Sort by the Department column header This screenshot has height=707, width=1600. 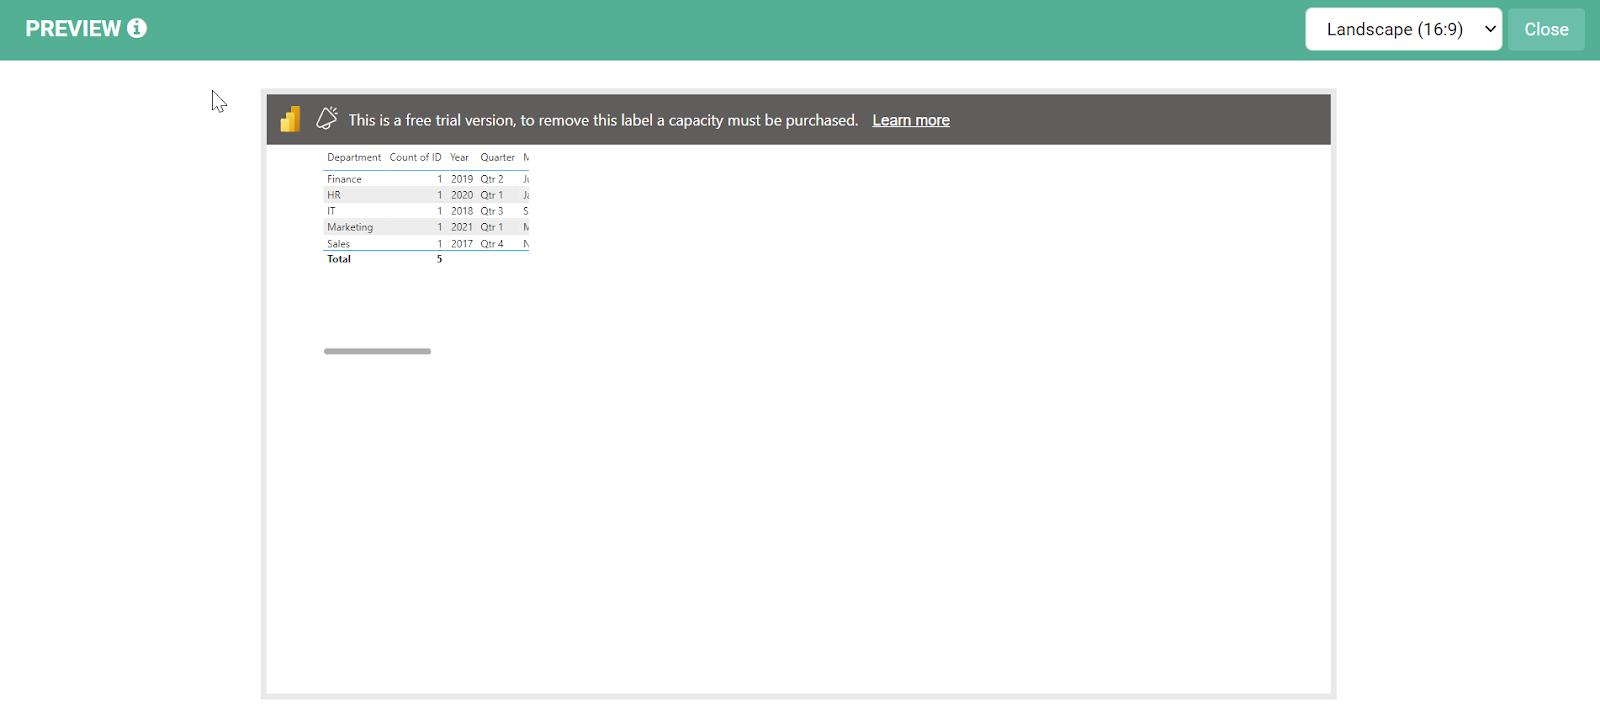point(354,158)
